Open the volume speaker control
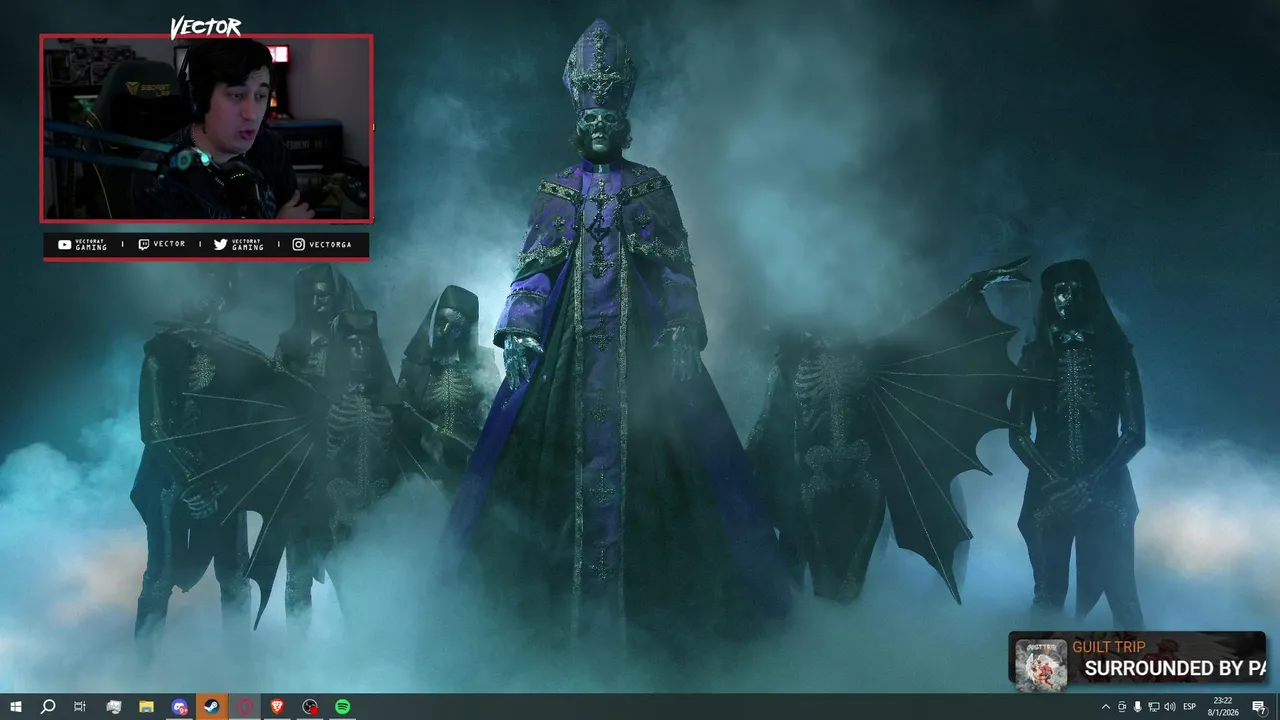 (x=1170, y=707)
